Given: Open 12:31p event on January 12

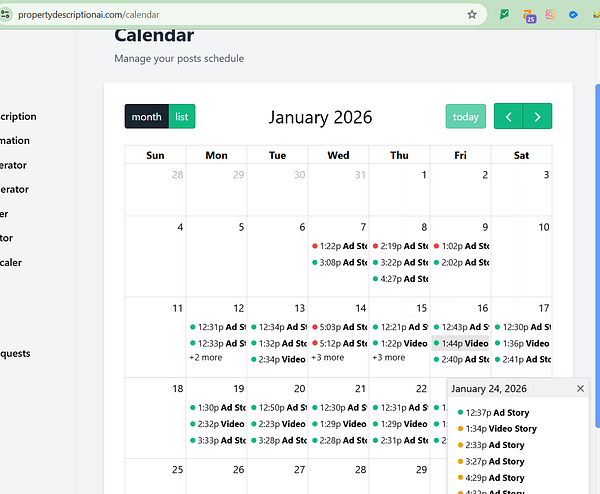Looking at the screenshot, I should 217,327.
